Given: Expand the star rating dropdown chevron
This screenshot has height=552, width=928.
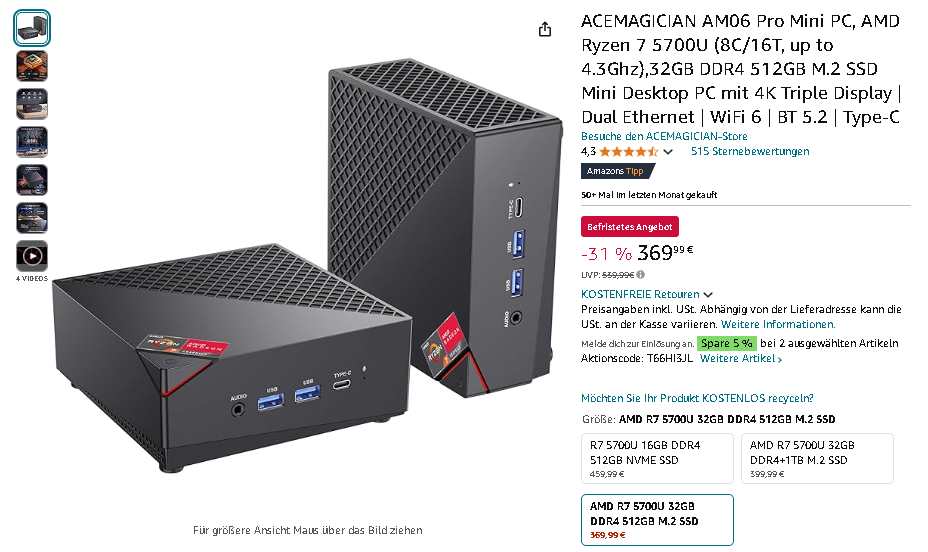Looking at the screenshot, I should 668,152.
